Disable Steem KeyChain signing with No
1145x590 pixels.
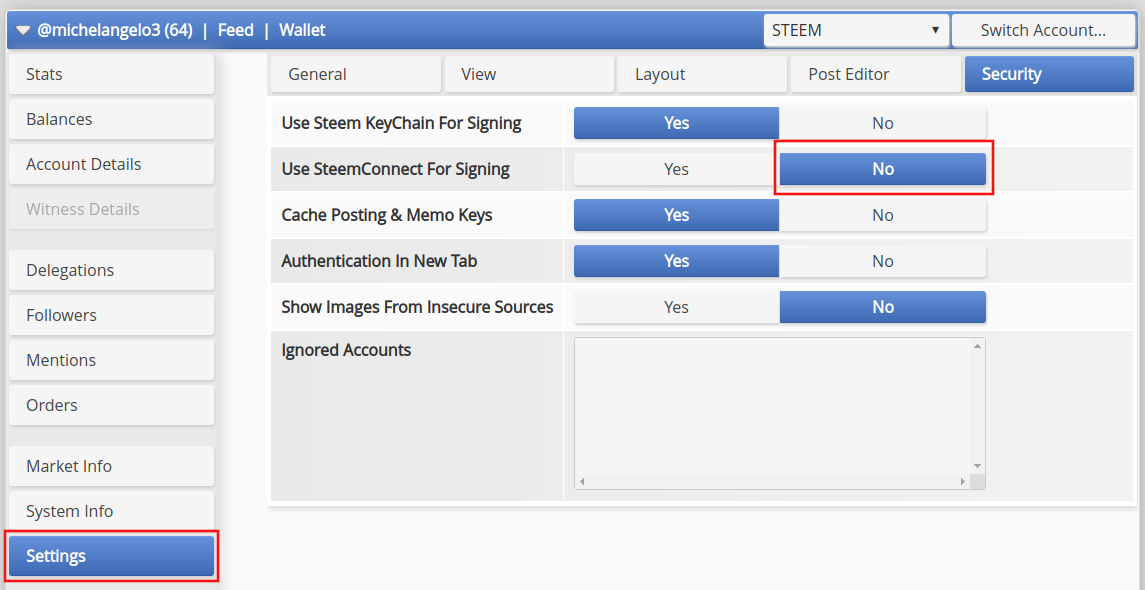882,123
